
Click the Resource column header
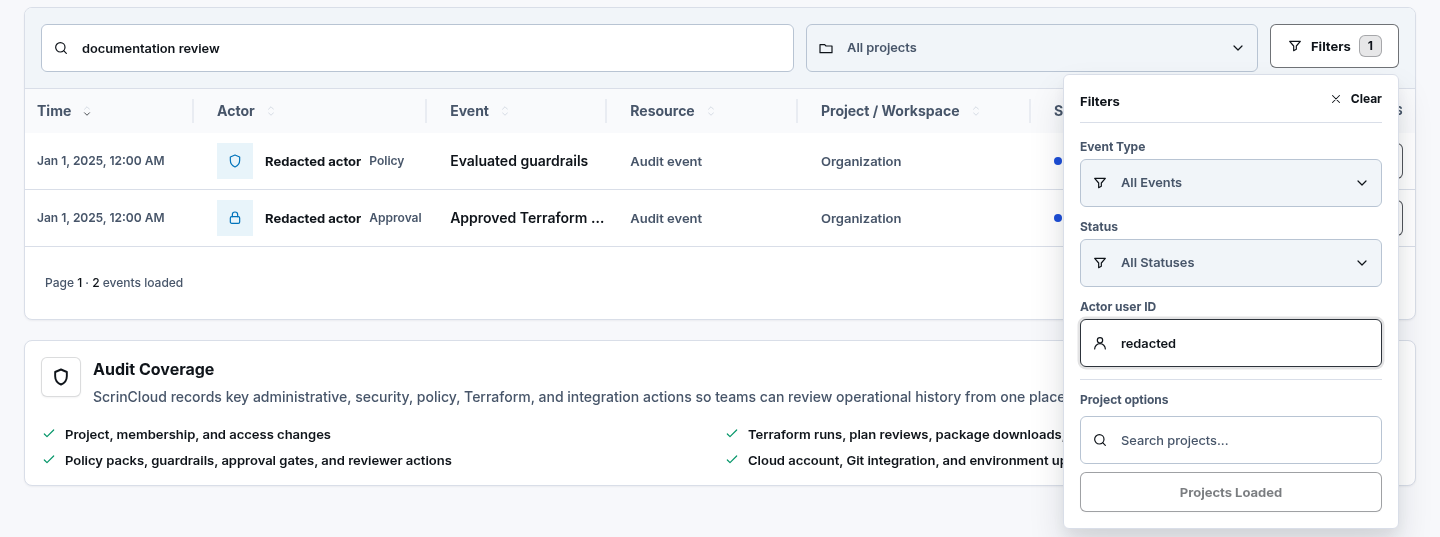[662, 111]
